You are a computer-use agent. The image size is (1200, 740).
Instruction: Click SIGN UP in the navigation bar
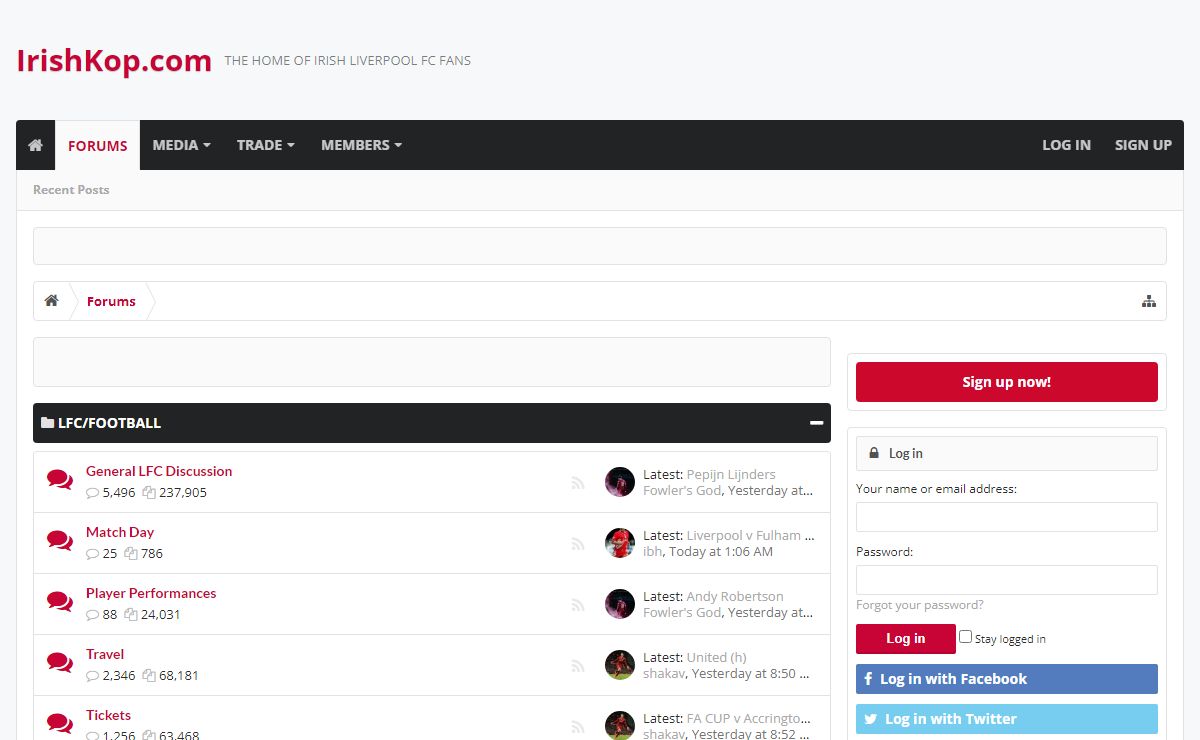[1143, 145]
